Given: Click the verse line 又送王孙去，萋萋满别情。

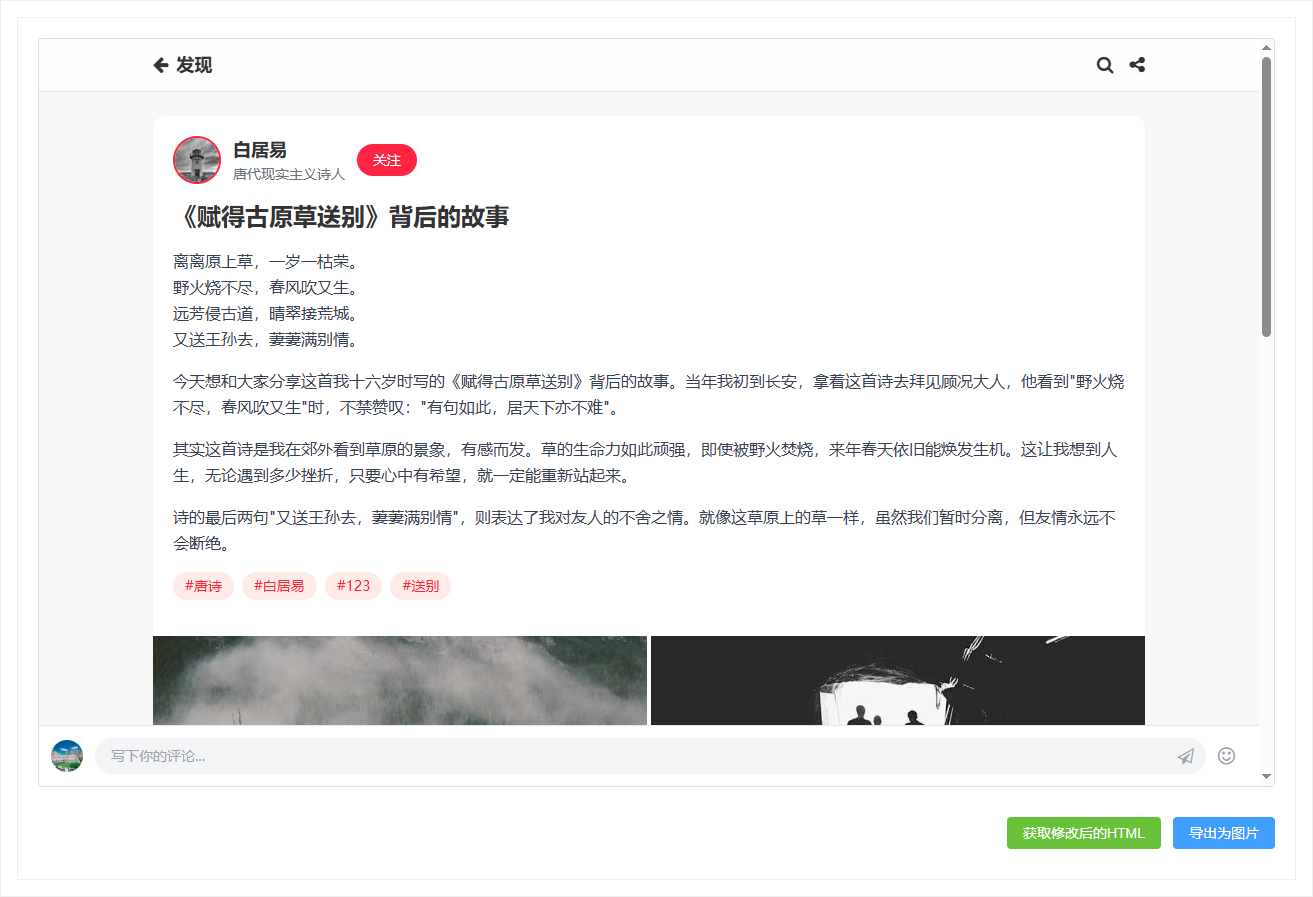Looking at the screenshot, I should point(265,340).
